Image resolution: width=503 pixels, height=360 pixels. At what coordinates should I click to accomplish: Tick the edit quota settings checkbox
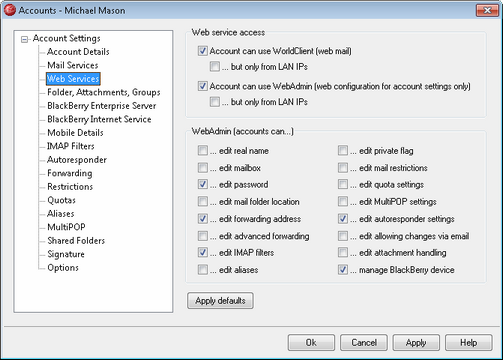pyautogui.click(x=342, y=184)
